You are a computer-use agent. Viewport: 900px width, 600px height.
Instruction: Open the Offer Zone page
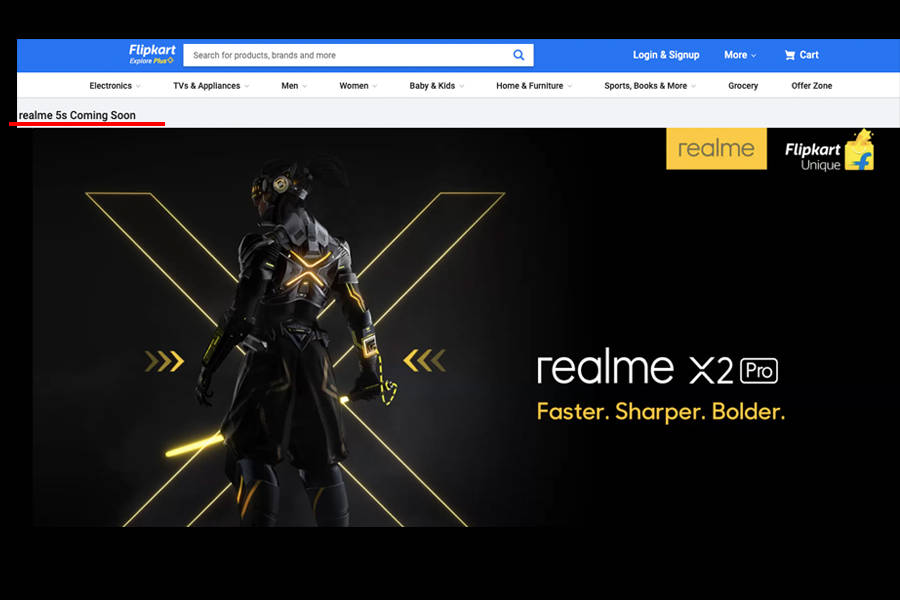point(811,86)
